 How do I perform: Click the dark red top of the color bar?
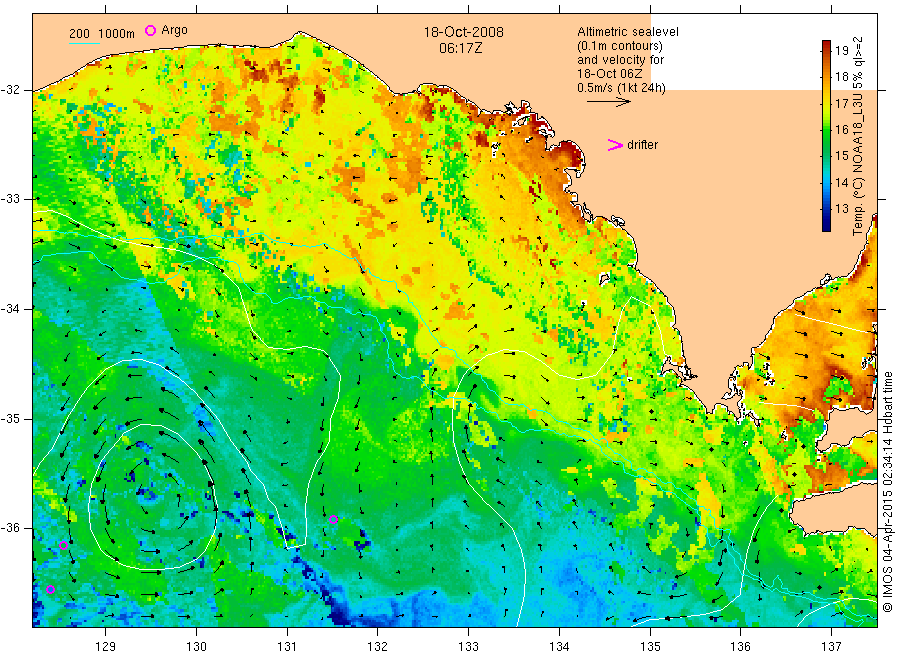point(826,45)
